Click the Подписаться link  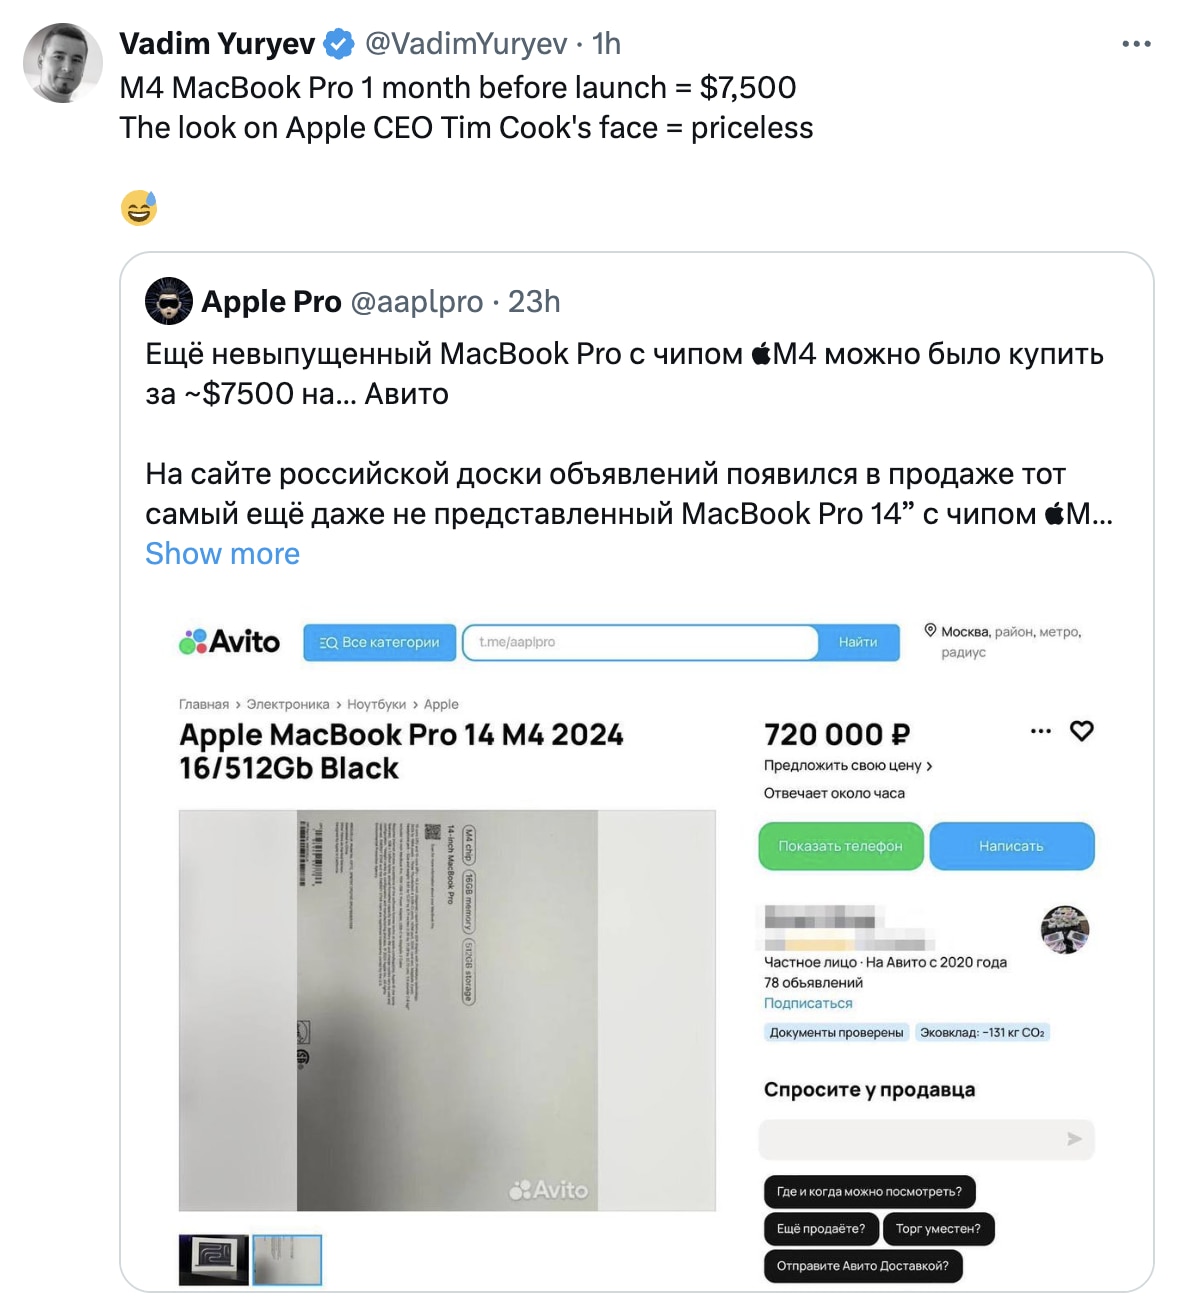click(808, 1003)
